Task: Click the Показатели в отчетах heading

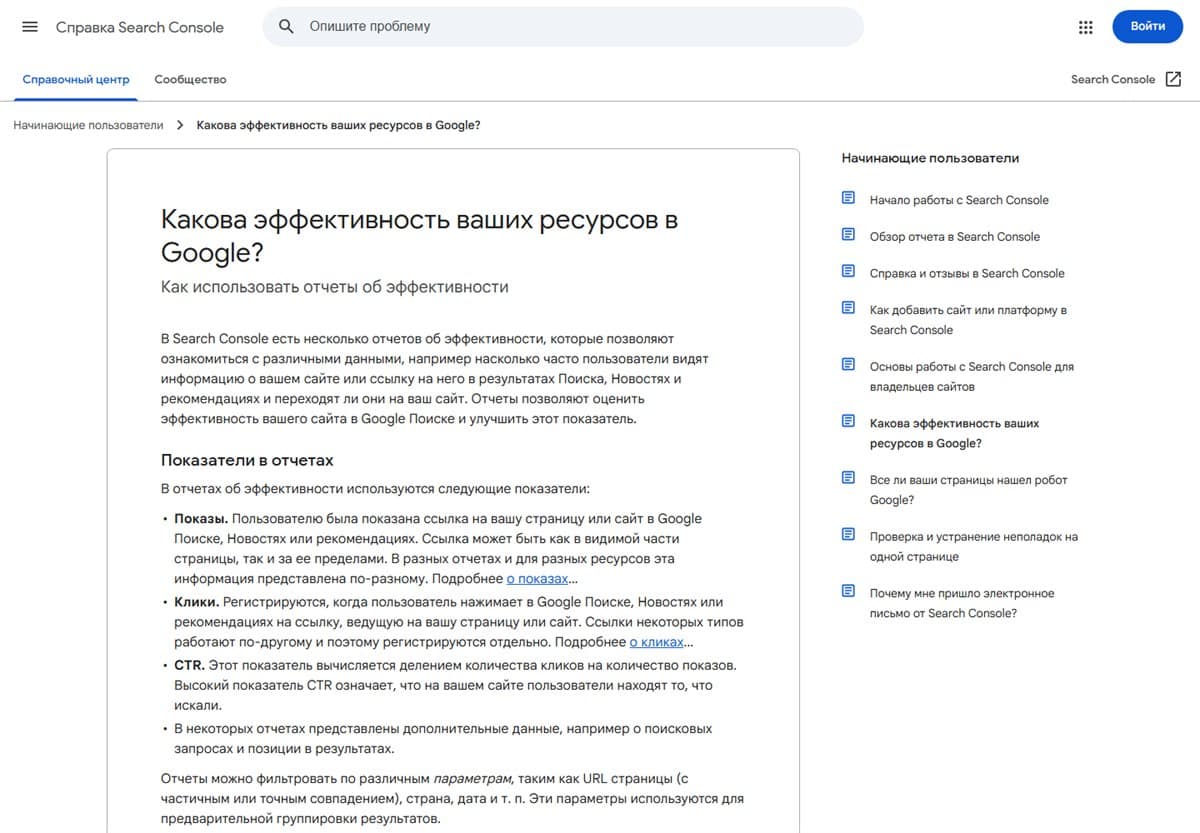Action: [x=247, y=460]
